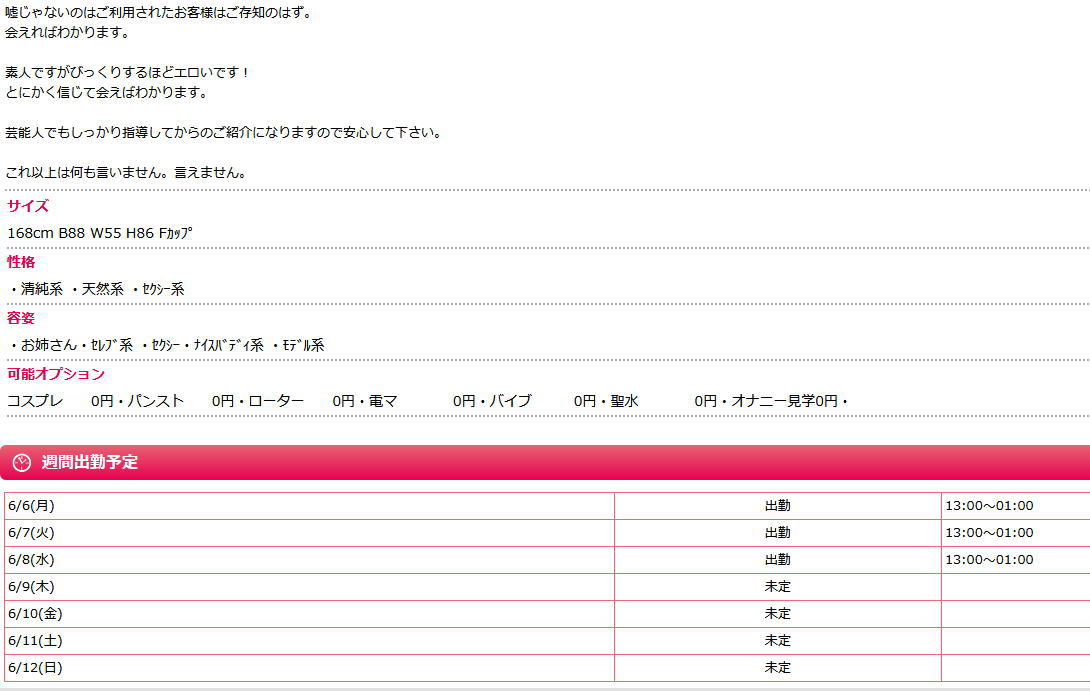1090x691 pixels.
Task: Click the 6/8(水) date row
Action: tap(31, 560)
